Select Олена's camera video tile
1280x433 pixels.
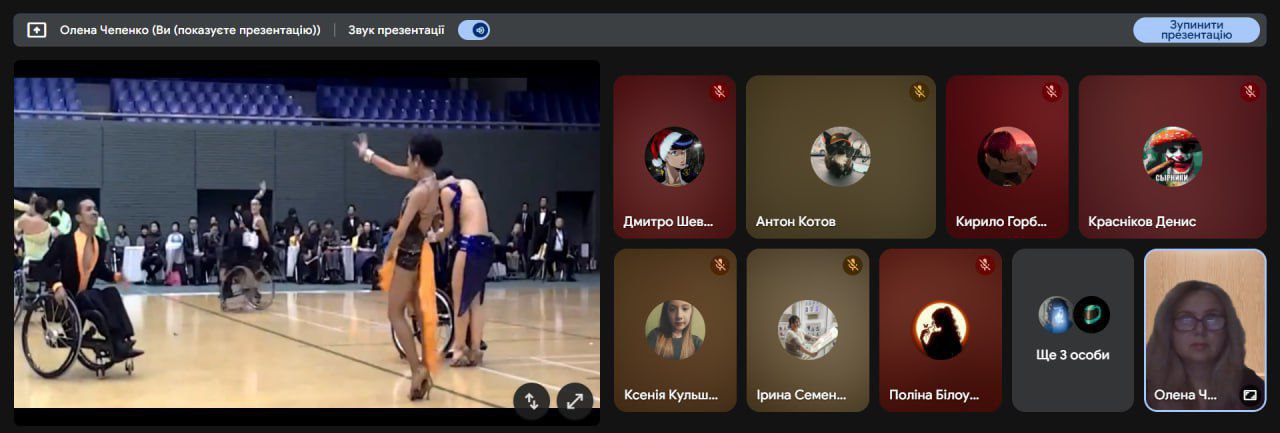[1205, 320]
